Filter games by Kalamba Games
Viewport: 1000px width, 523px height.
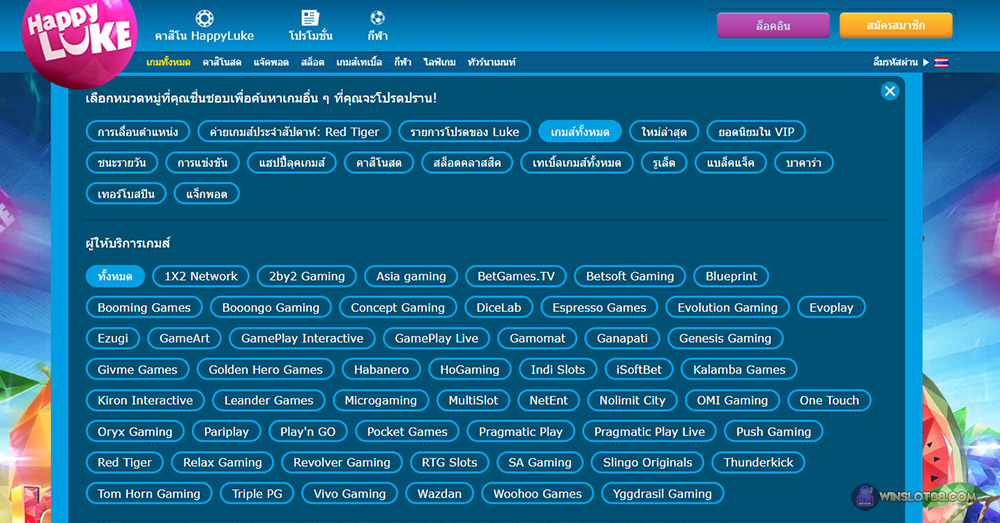(739, 369)
